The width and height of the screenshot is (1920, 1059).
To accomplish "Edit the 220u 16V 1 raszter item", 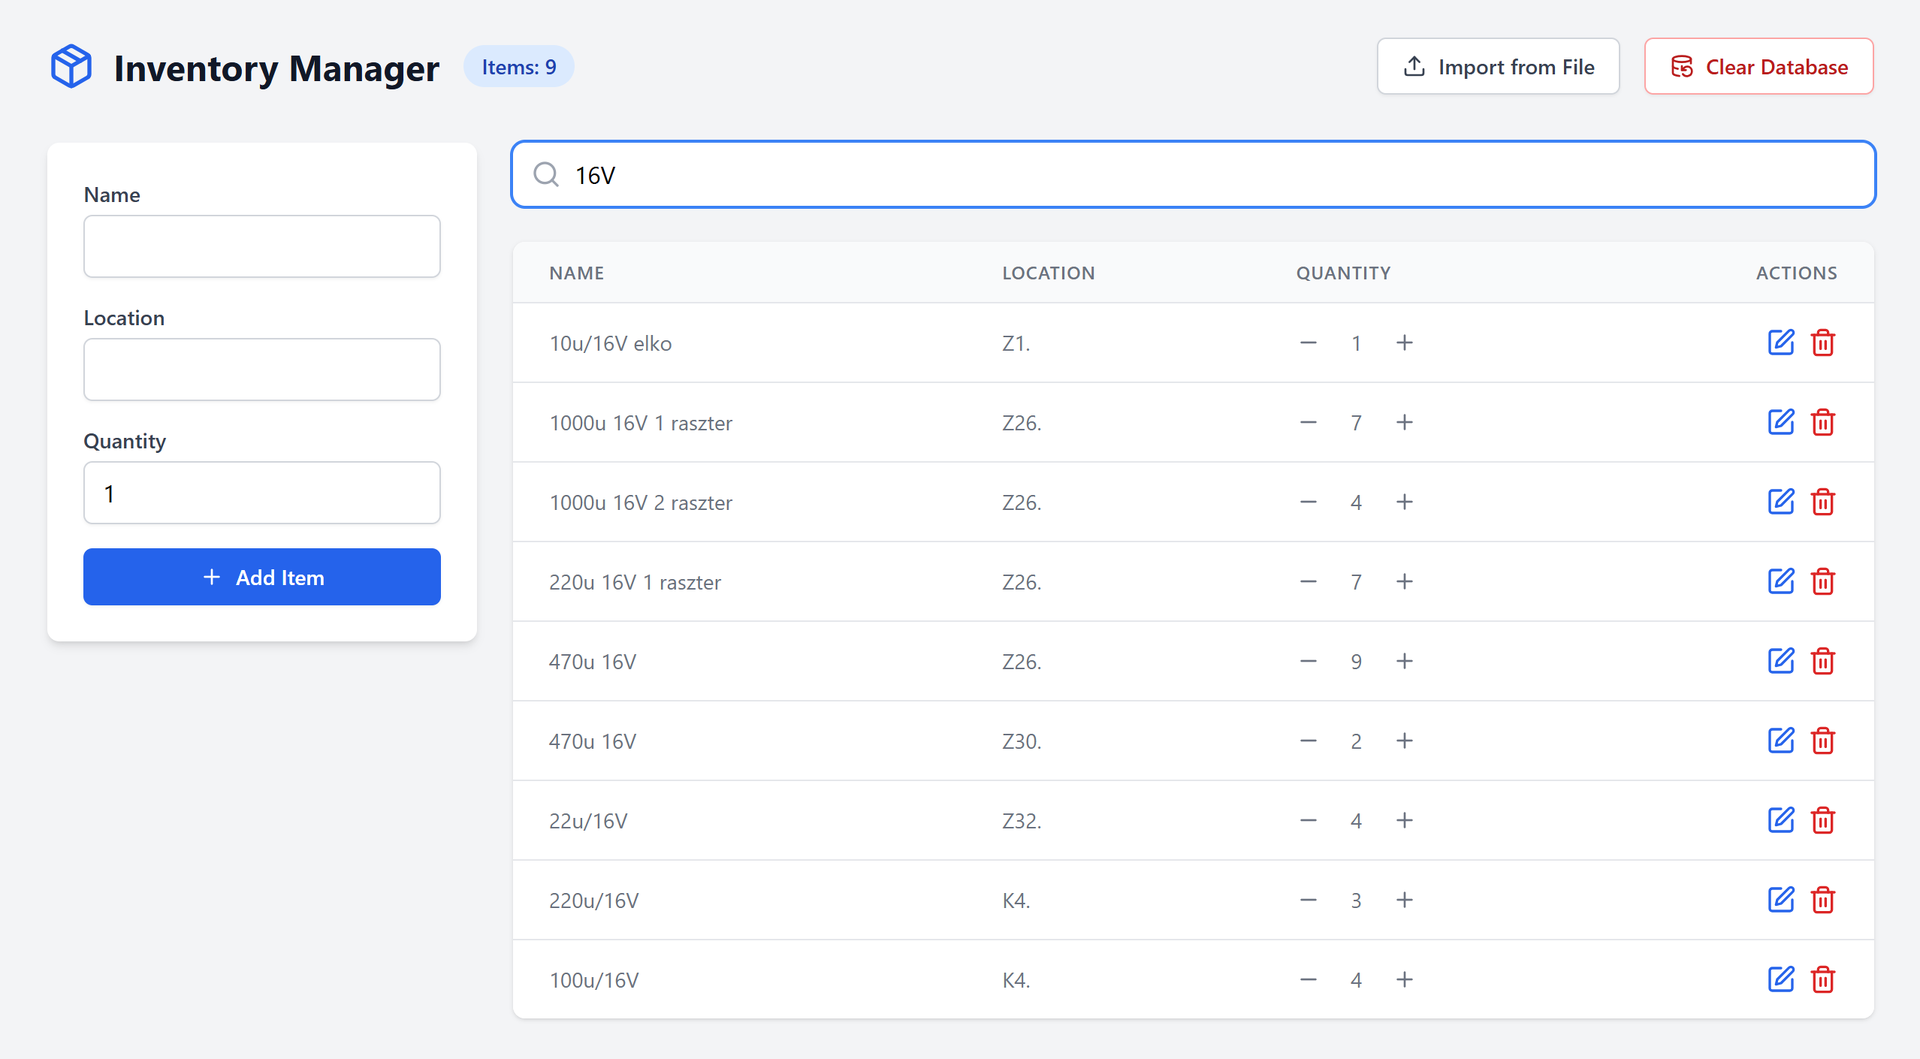I will 1781,581.
